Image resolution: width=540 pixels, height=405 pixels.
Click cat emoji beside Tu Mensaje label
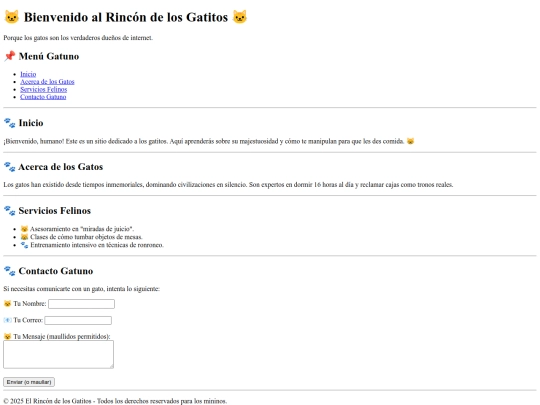click(x=7, y=336)
